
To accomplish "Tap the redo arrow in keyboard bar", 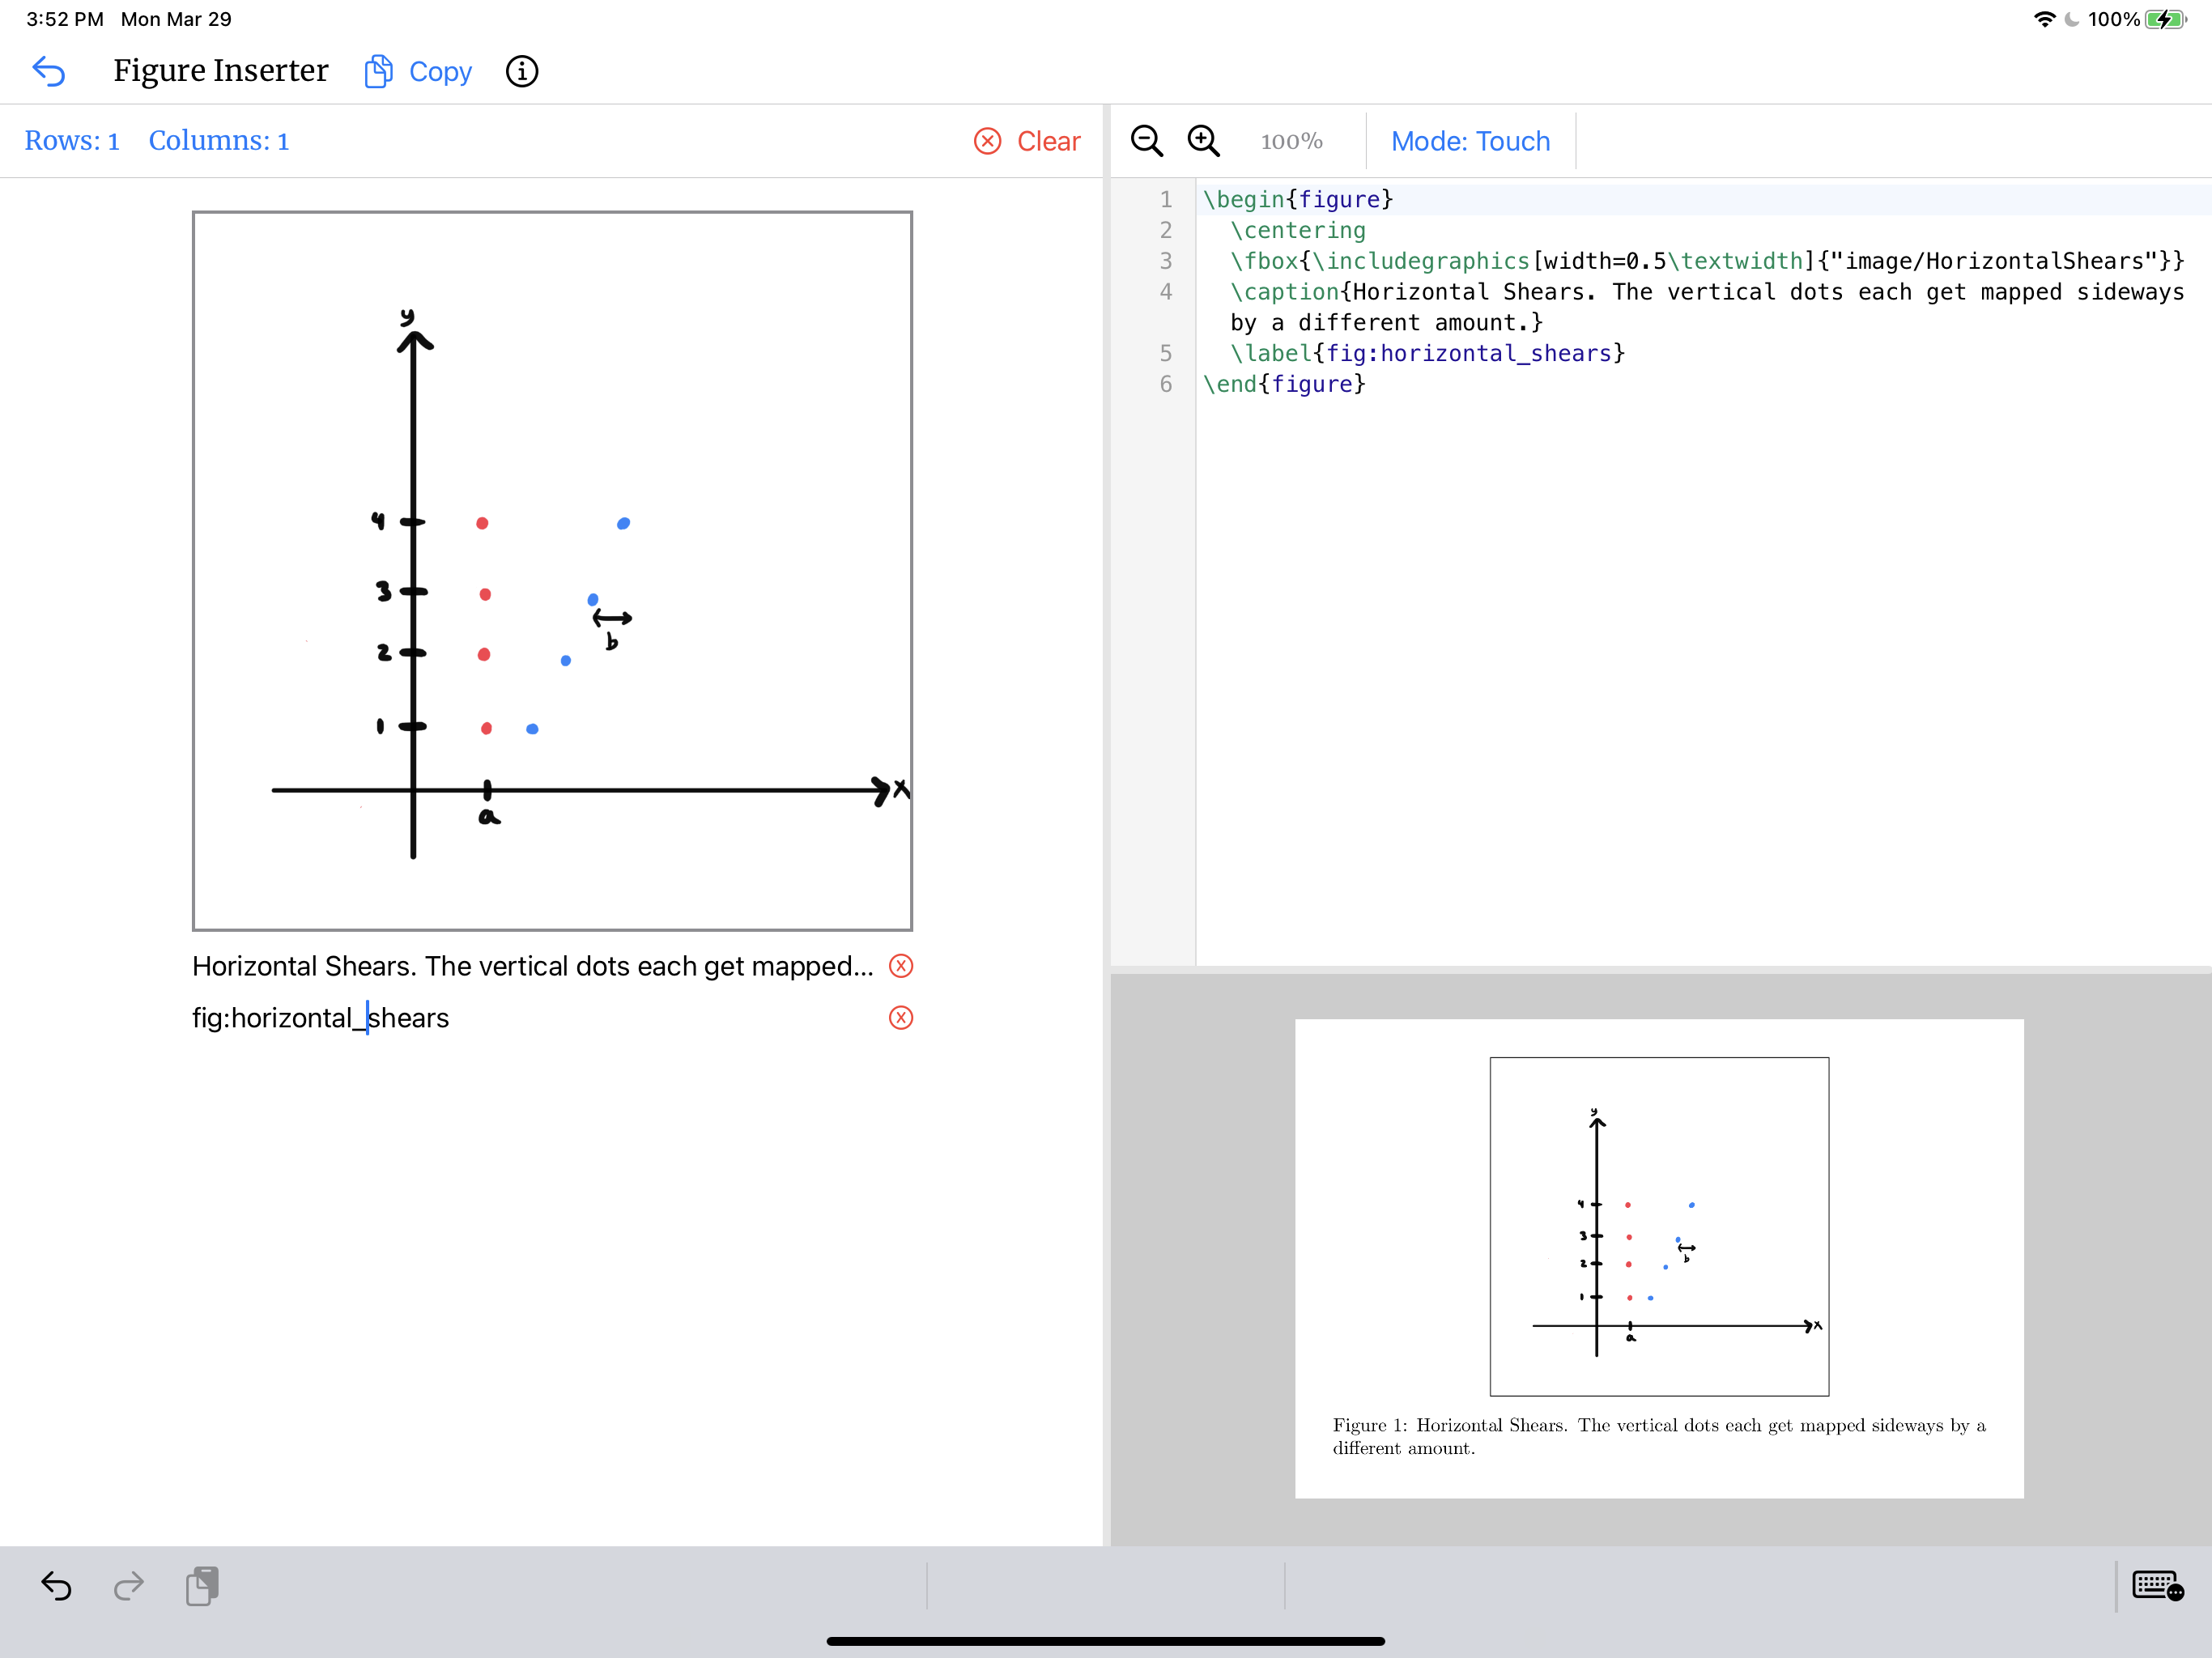I will (x=129, y=1586).
